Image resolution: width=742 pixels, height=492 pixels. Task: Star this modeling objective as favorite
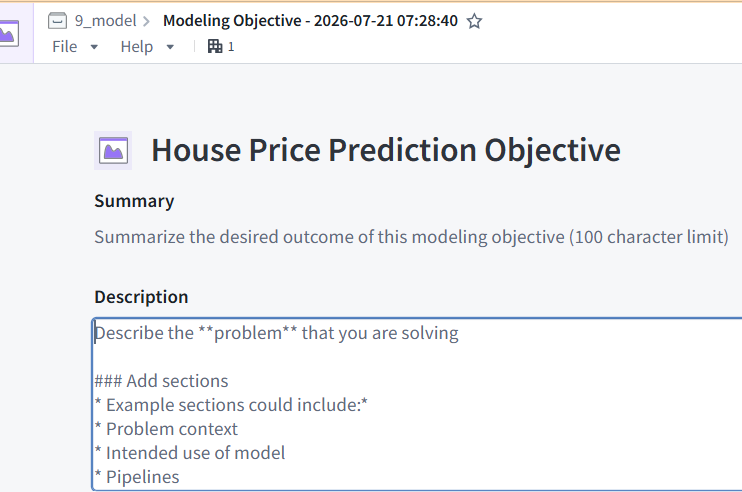point(474,21)
